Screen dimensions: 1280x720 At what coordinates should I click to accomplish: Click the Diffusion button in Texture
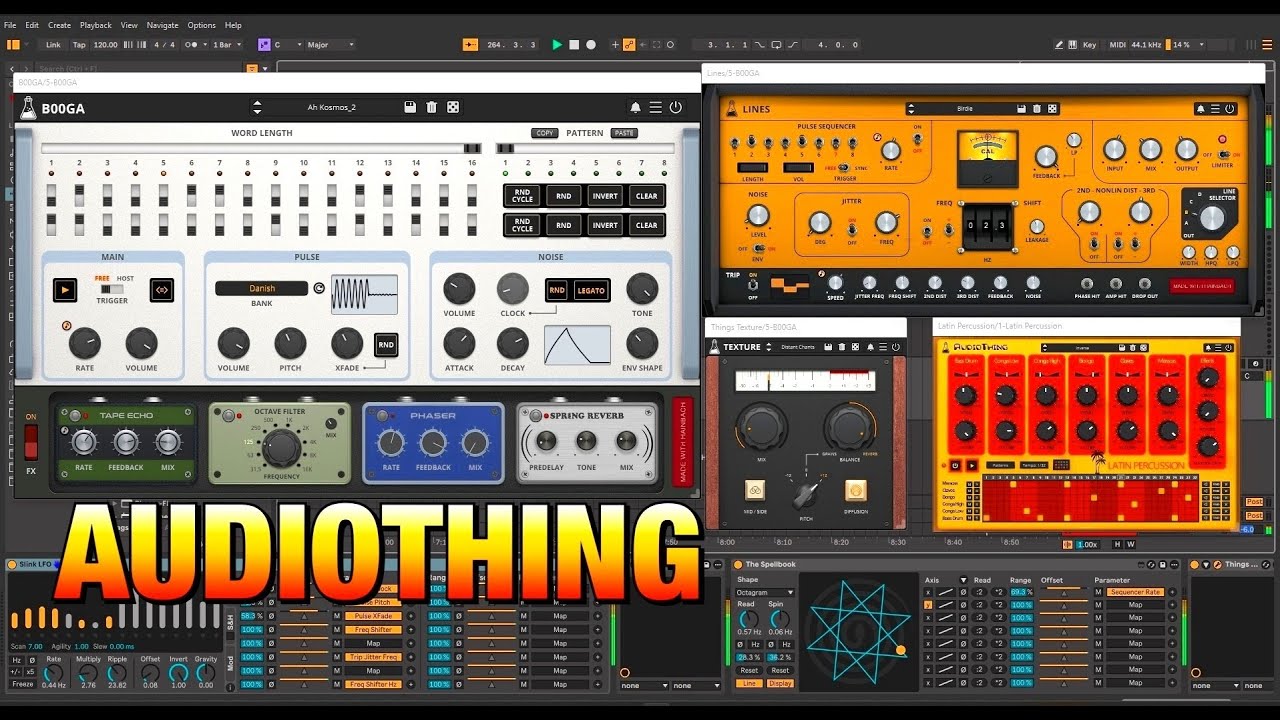point(855,489)
